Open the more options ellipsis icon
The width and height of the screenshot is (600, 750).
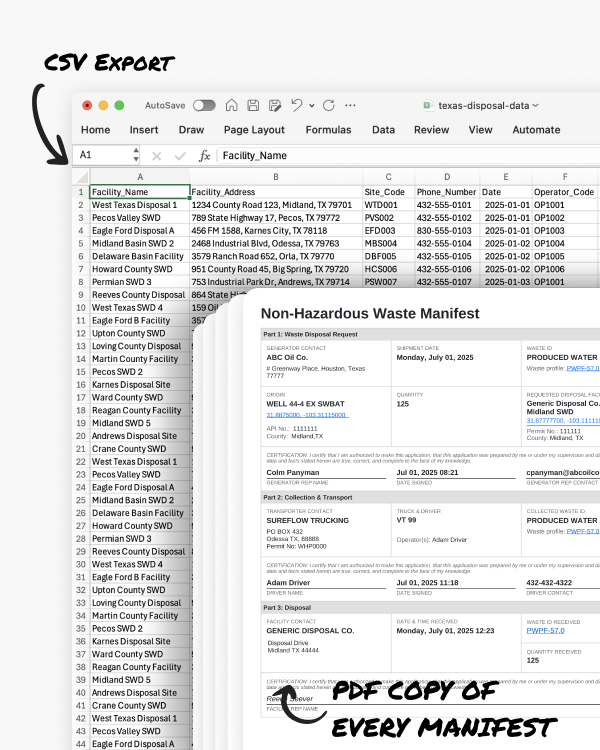pos(350,105)
